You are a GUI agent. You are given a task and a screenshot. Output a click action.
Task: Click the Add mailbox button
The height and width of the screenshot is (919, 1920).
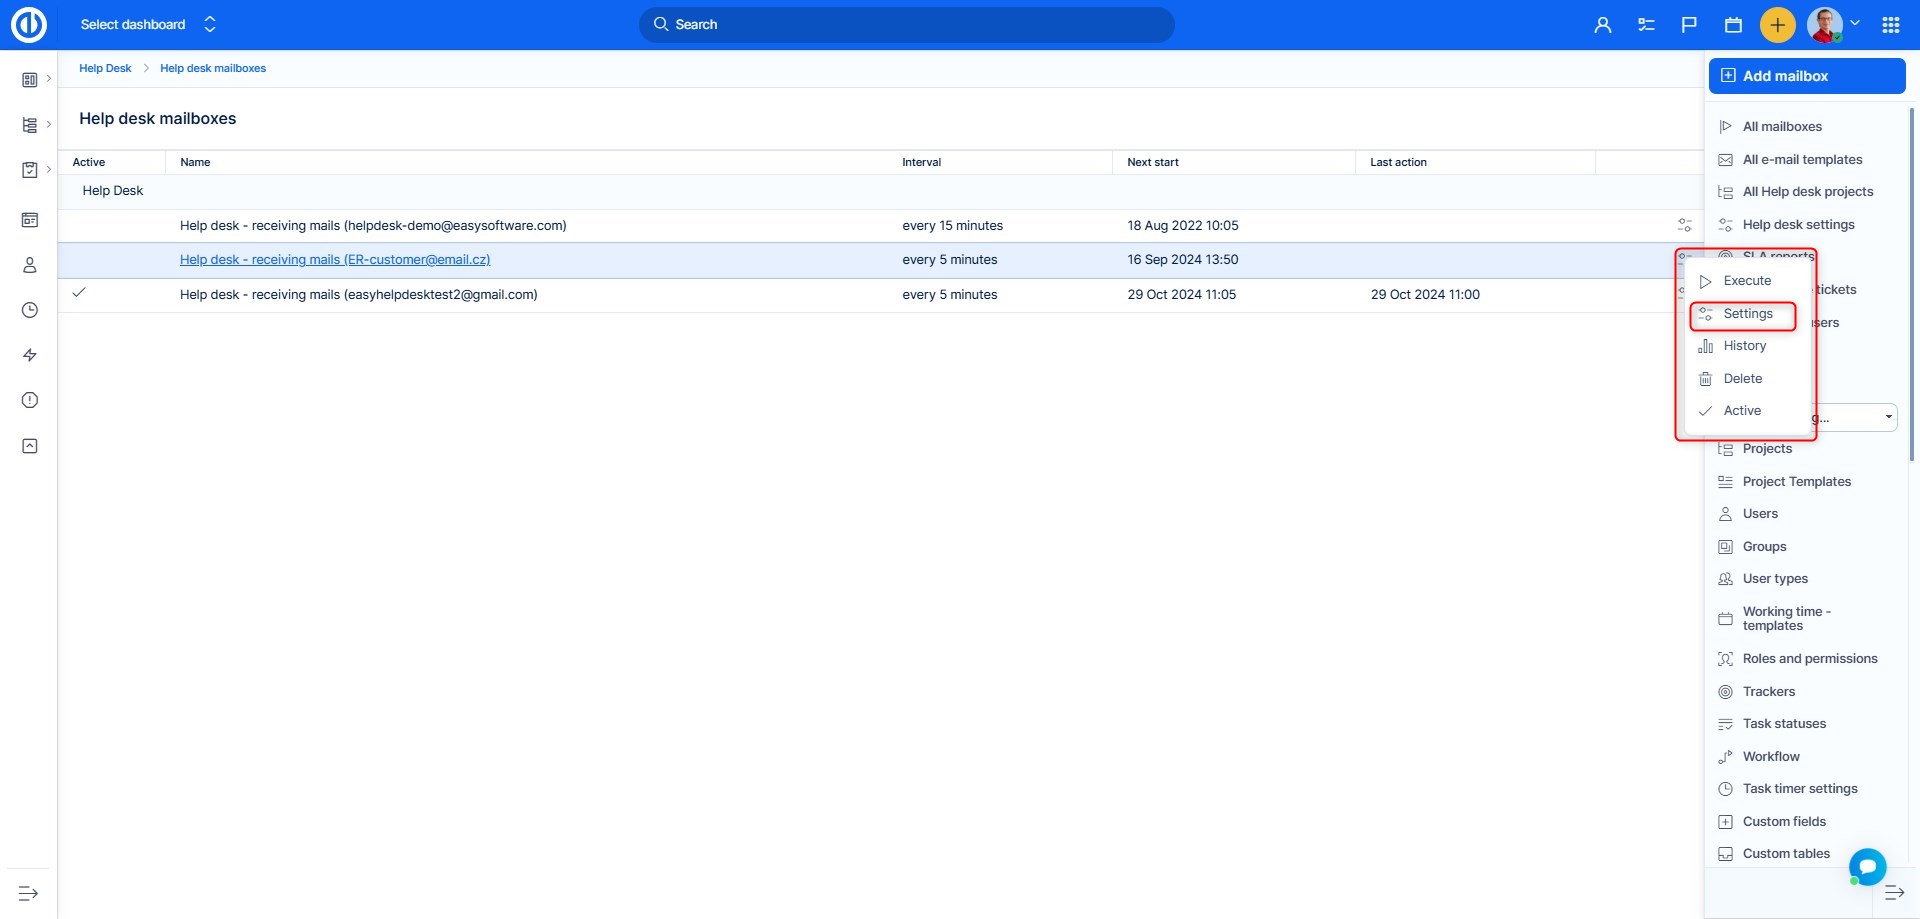pos(1806,76)
